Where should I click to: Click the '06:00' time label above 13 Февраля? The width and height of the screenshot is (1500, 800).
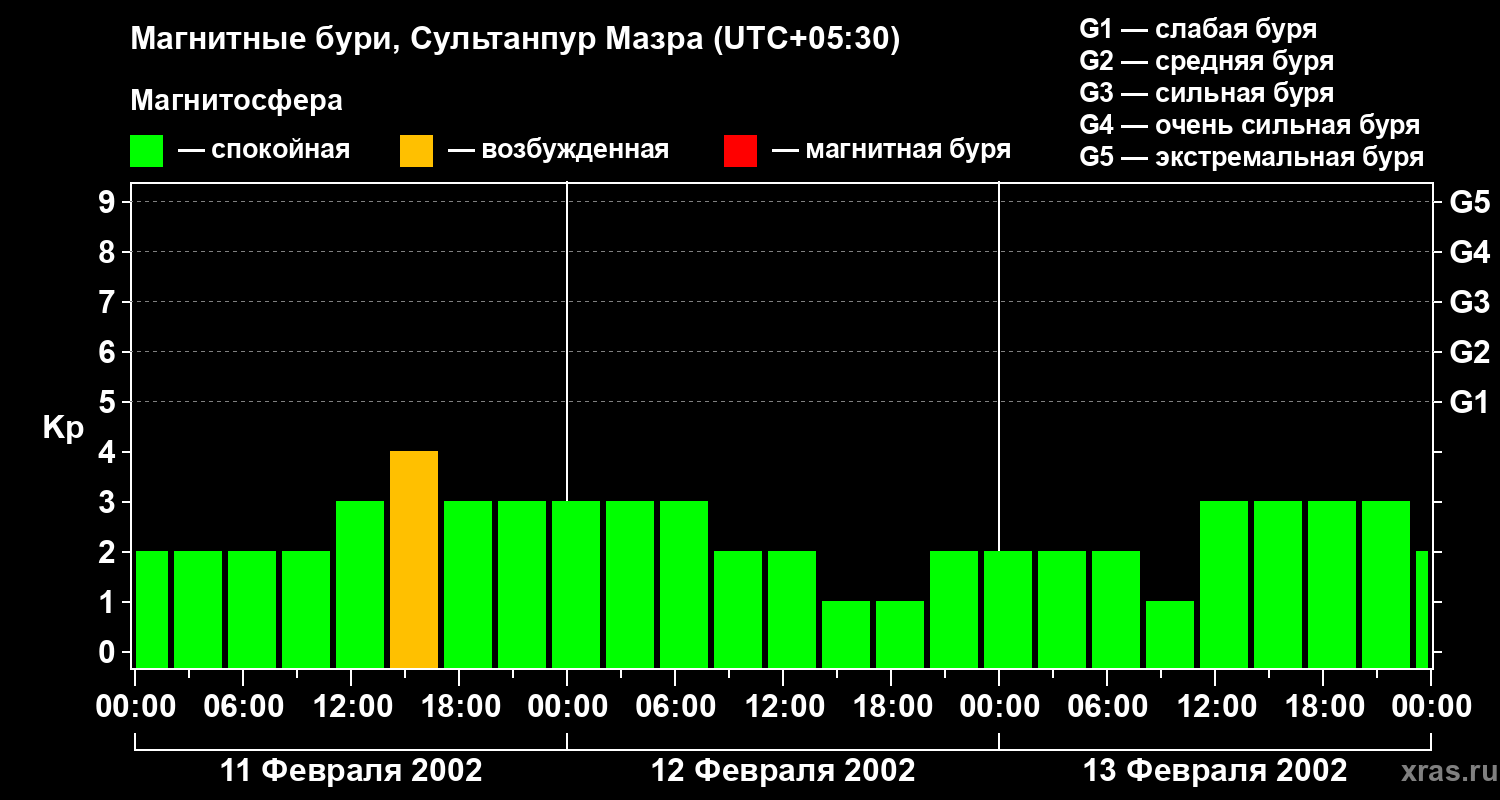1107,707
